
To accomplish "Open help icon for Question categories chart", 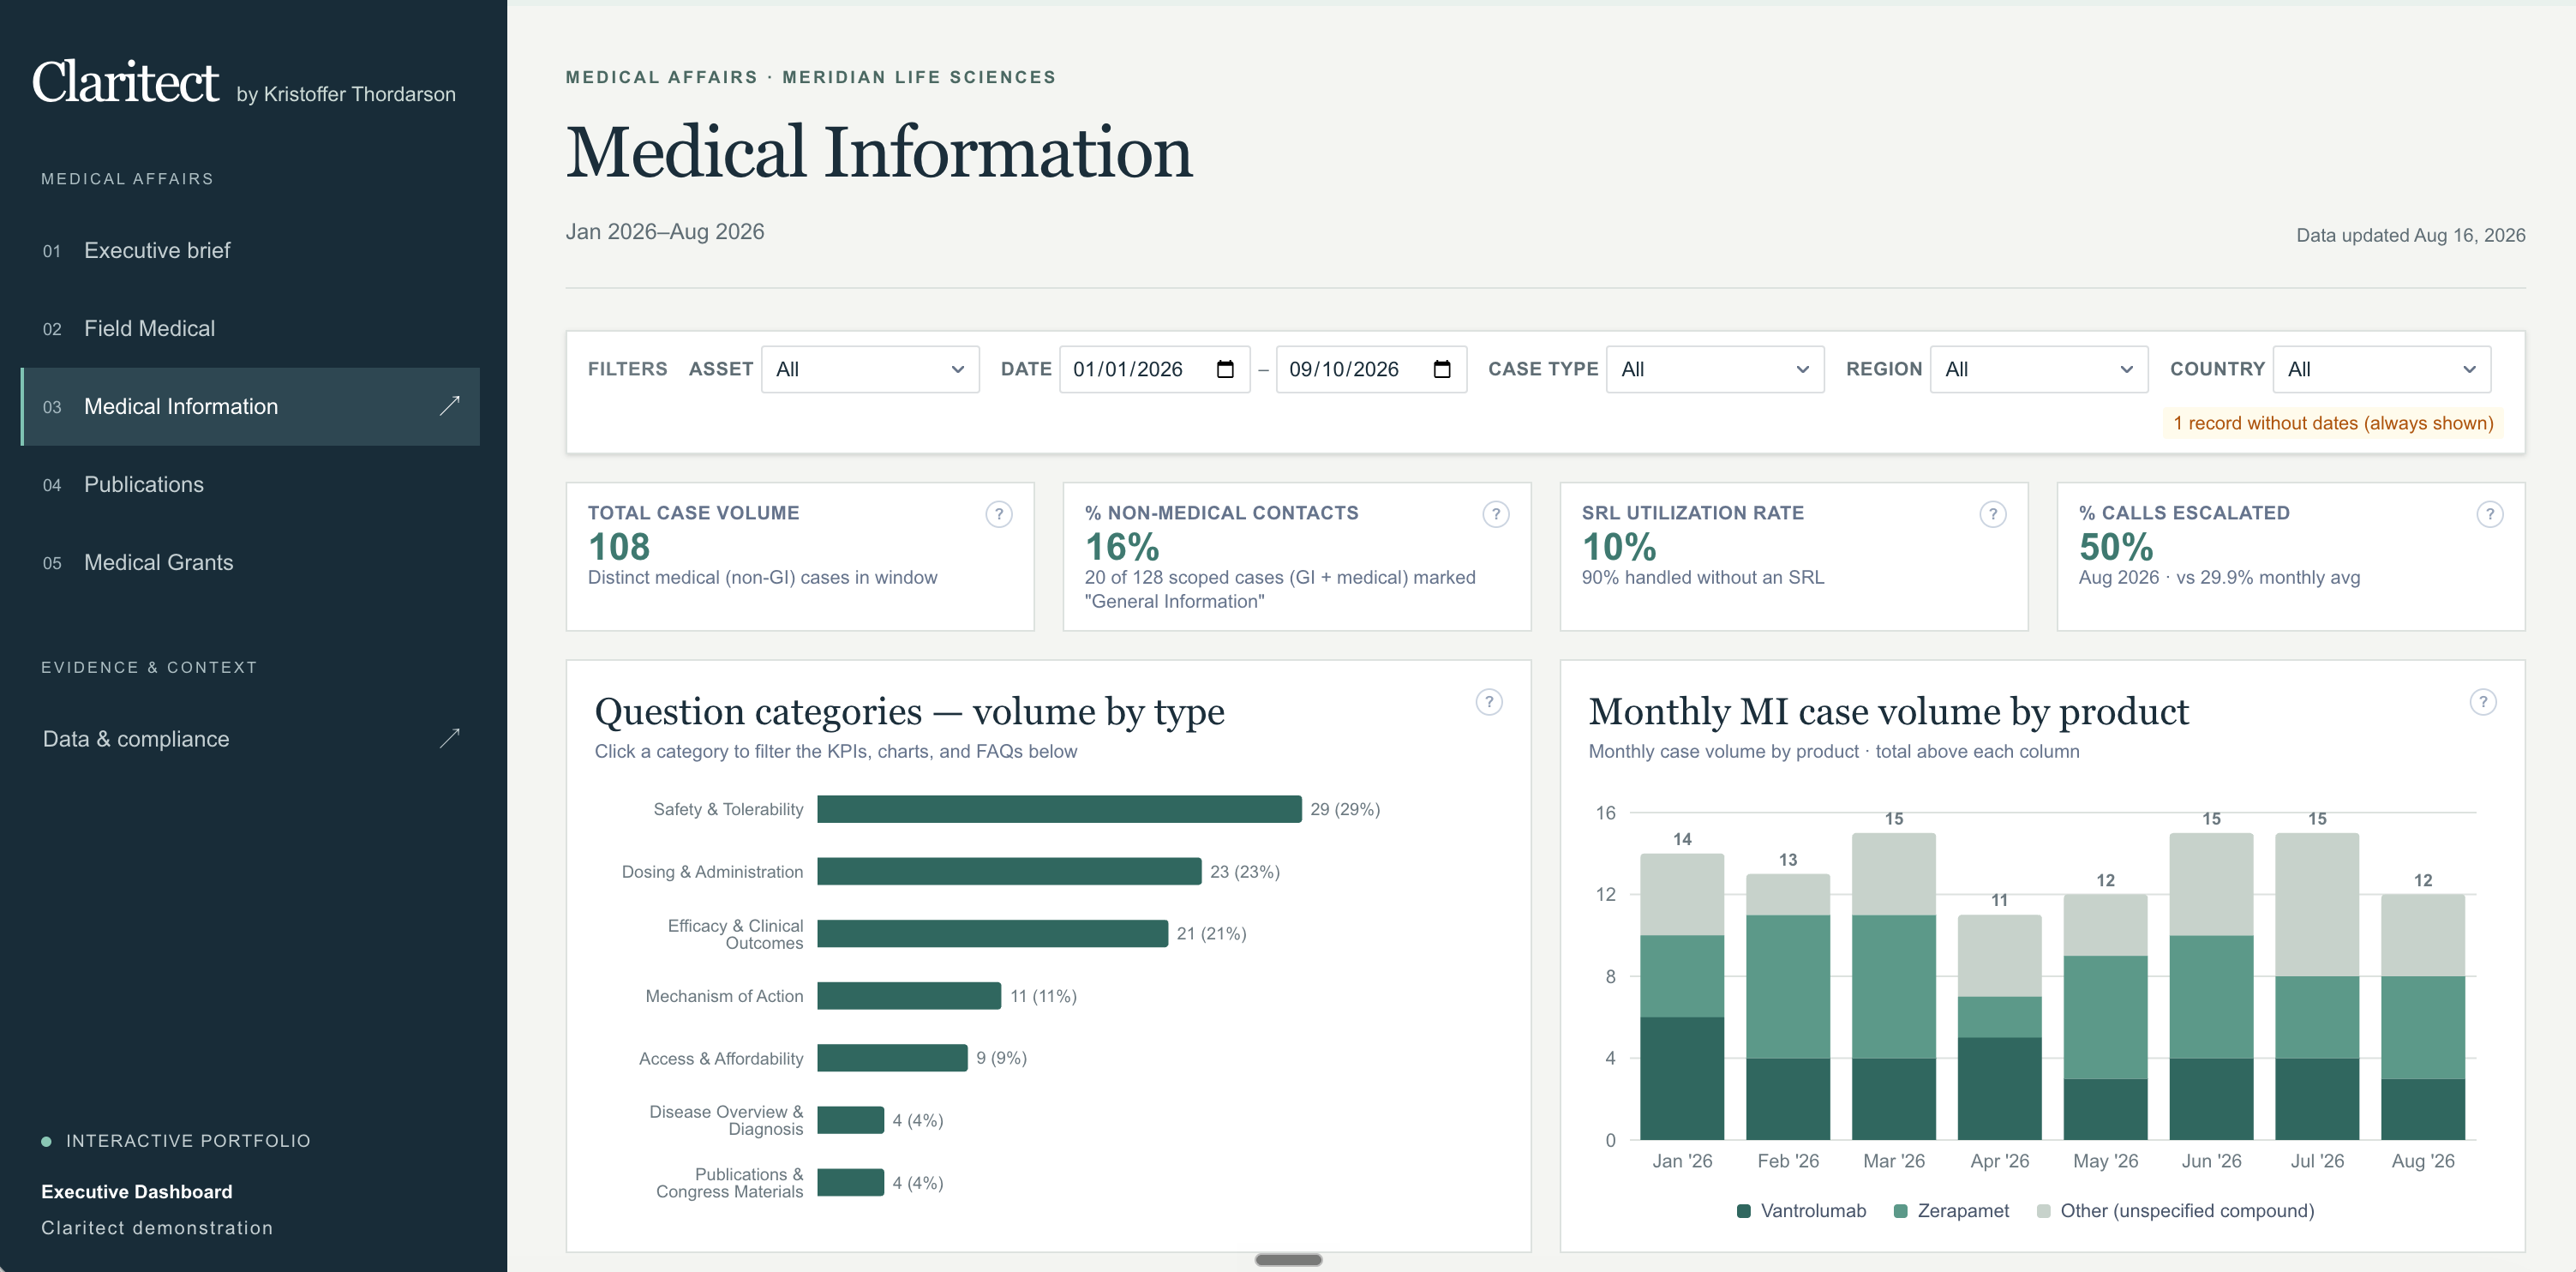I will click(1489, 702).
